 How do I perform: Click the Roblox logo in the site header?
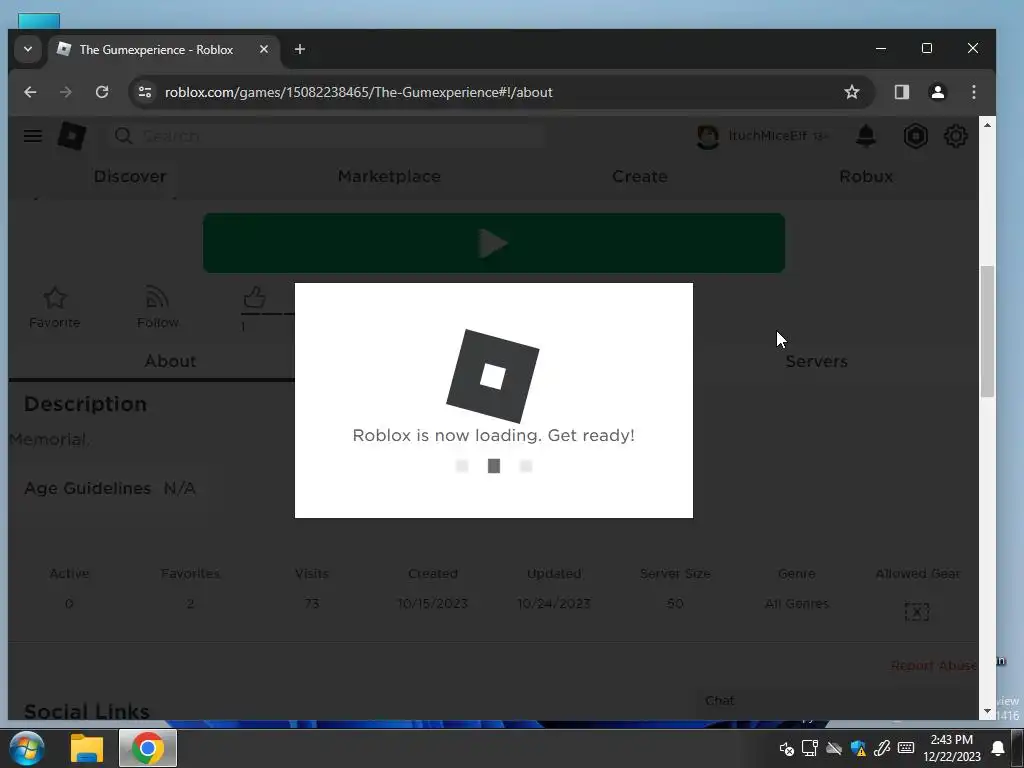point(72,136)
